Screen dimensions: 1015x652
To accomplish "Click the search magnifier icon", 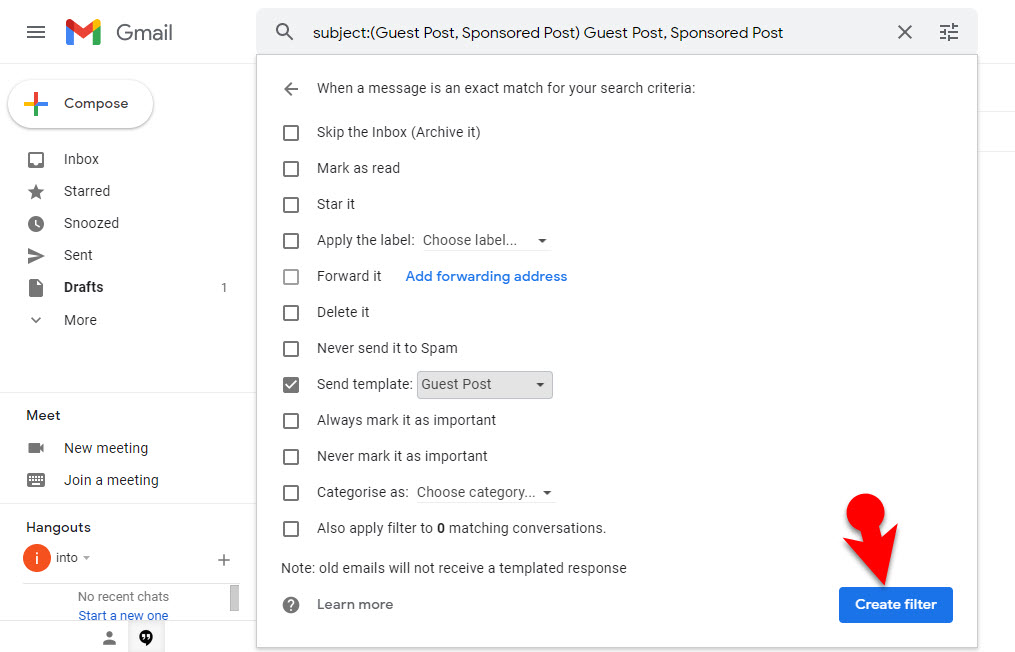I will click(x=285, y=32).
